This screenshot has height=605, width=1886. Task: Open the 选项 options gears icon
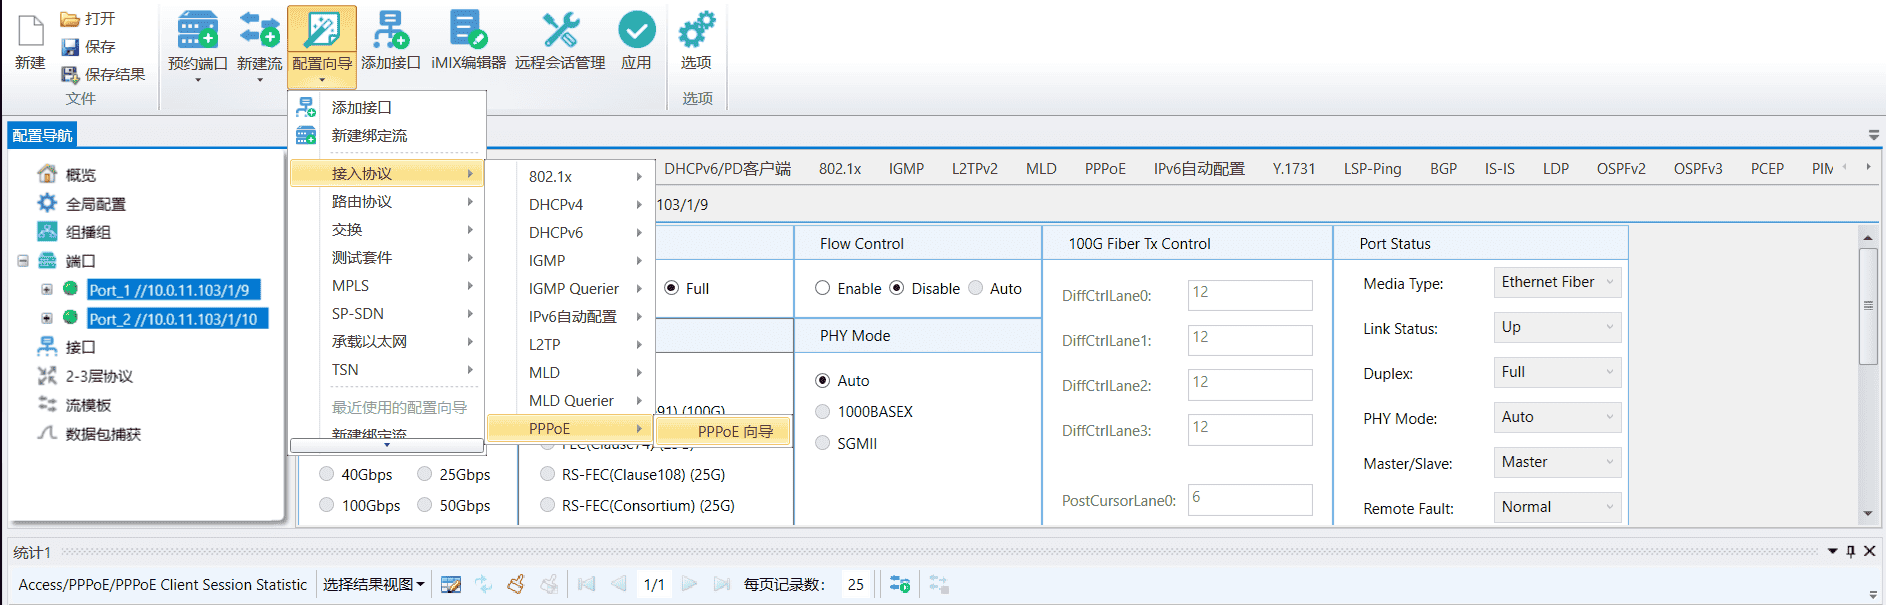pos(696,32)
